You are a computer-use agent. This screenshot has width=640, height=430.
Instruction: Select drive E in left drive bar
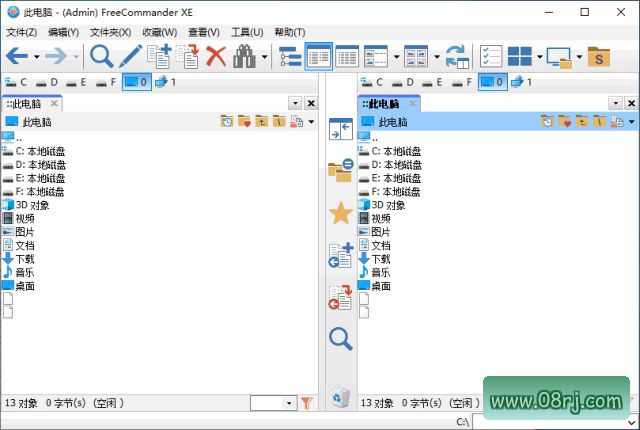[x=76, y=82]
